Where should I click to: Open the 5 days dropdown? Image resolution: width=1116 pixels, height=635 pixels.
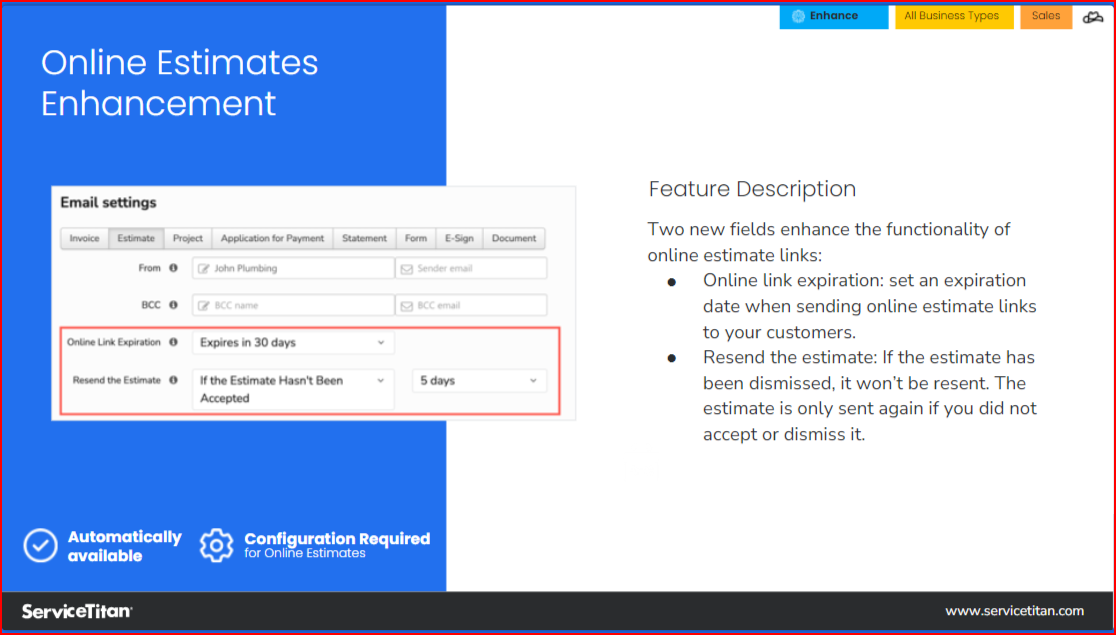coord(480,381)
